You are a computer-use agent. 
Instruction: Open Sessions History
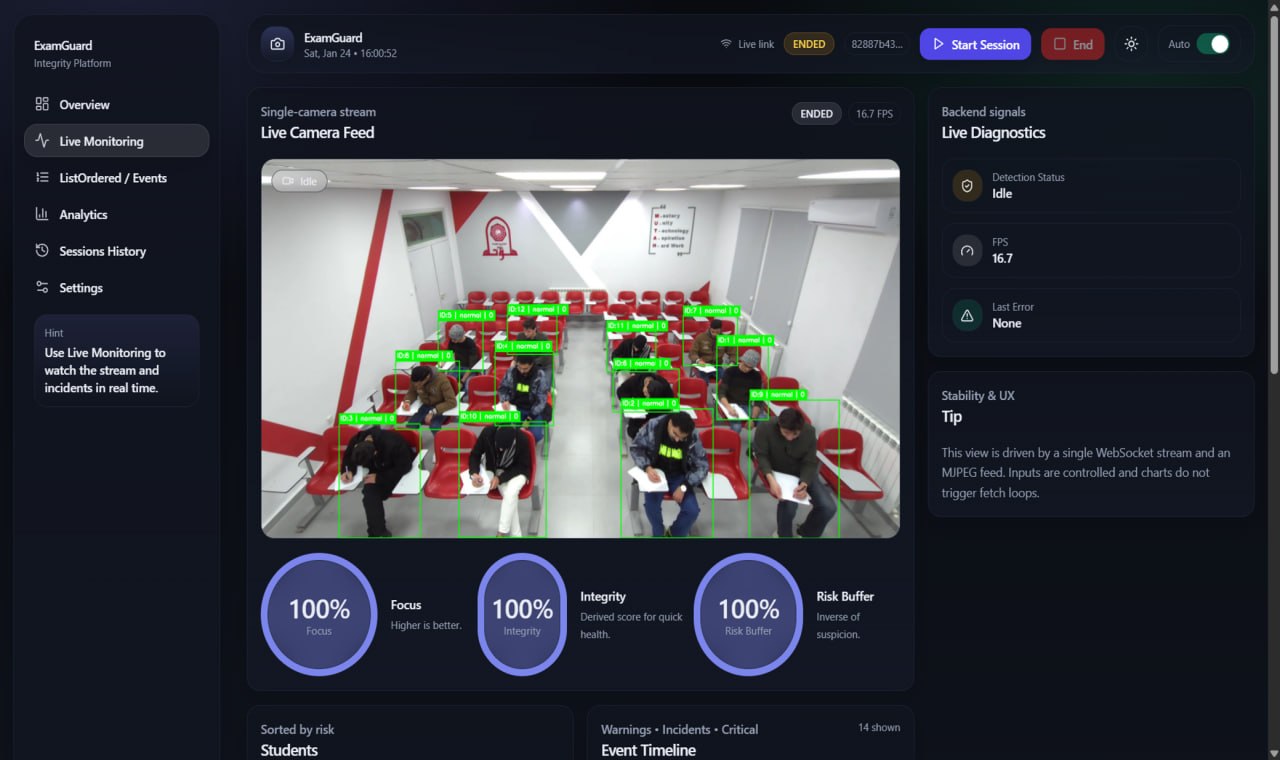pos(116,251)
